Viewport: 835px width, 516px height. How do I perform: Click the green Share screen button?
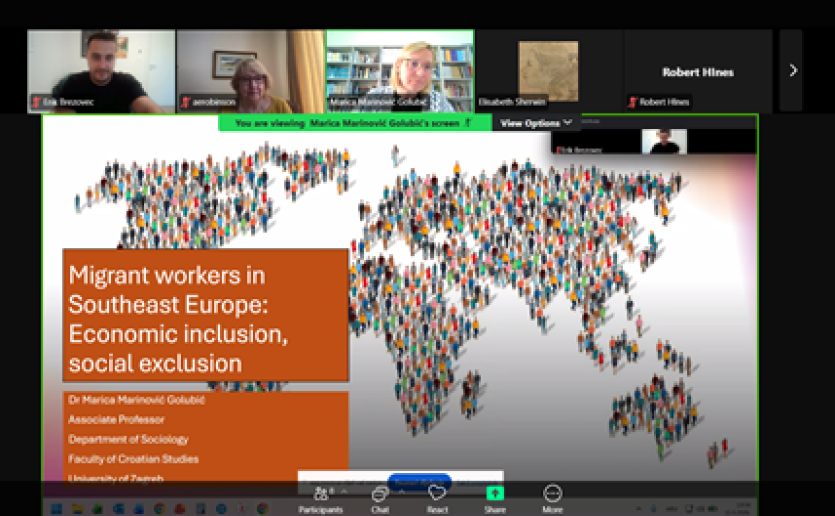pyautogui.click(x=495, y=499)
